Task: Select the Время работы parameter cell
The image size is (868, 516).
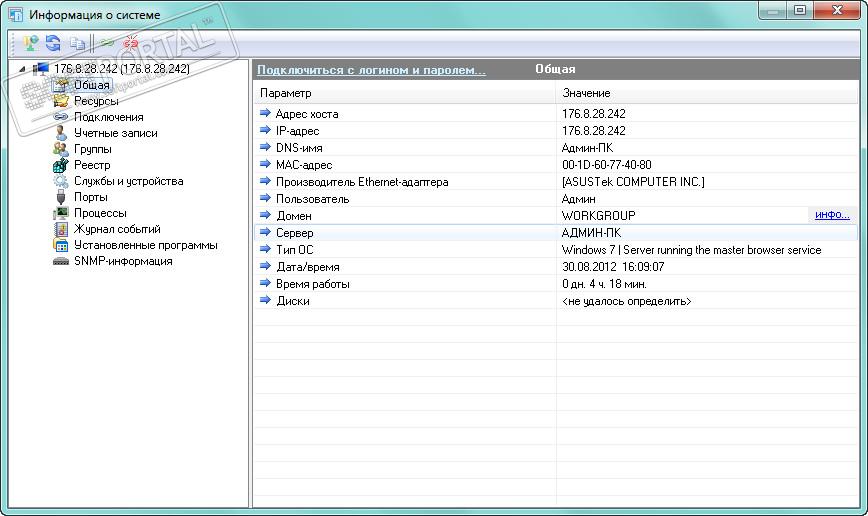Action: (405, 284)
